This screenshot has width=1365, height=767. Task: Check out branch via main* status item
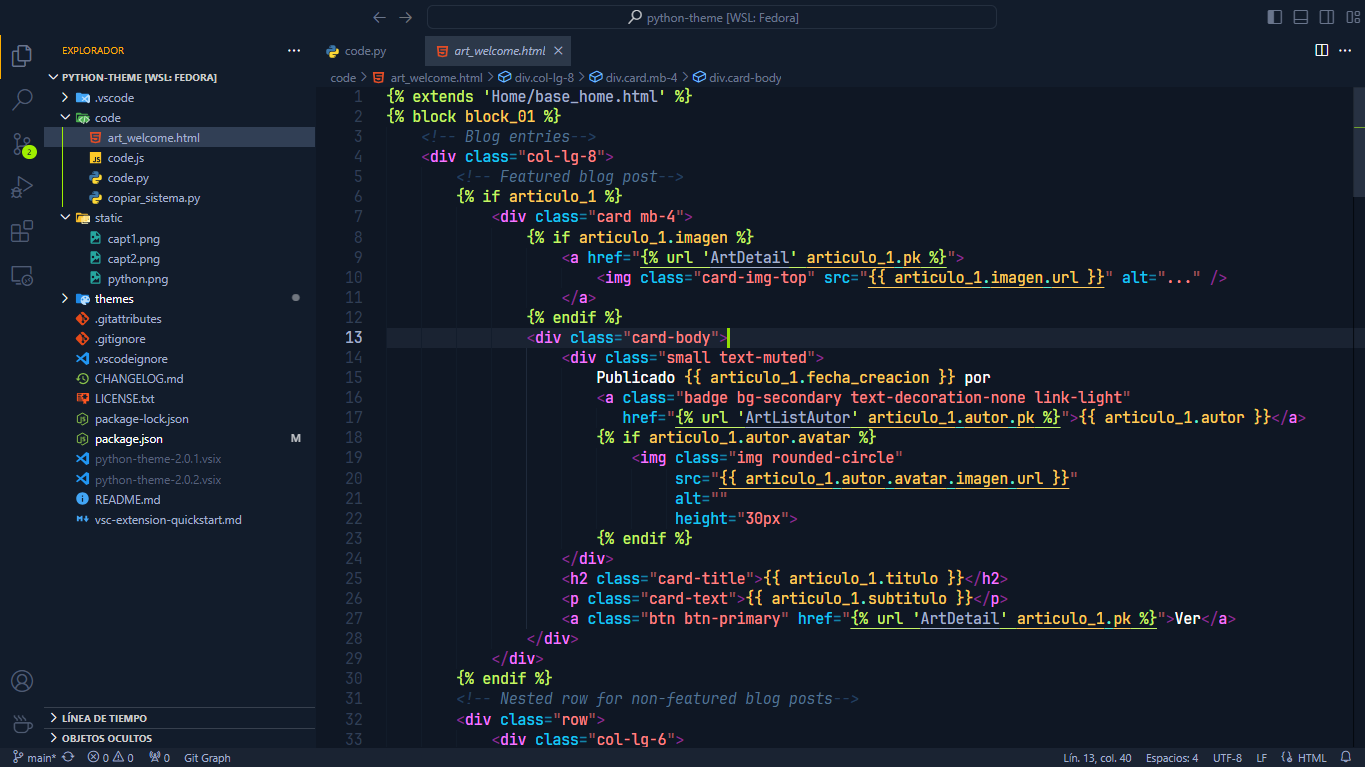(35, 758)
